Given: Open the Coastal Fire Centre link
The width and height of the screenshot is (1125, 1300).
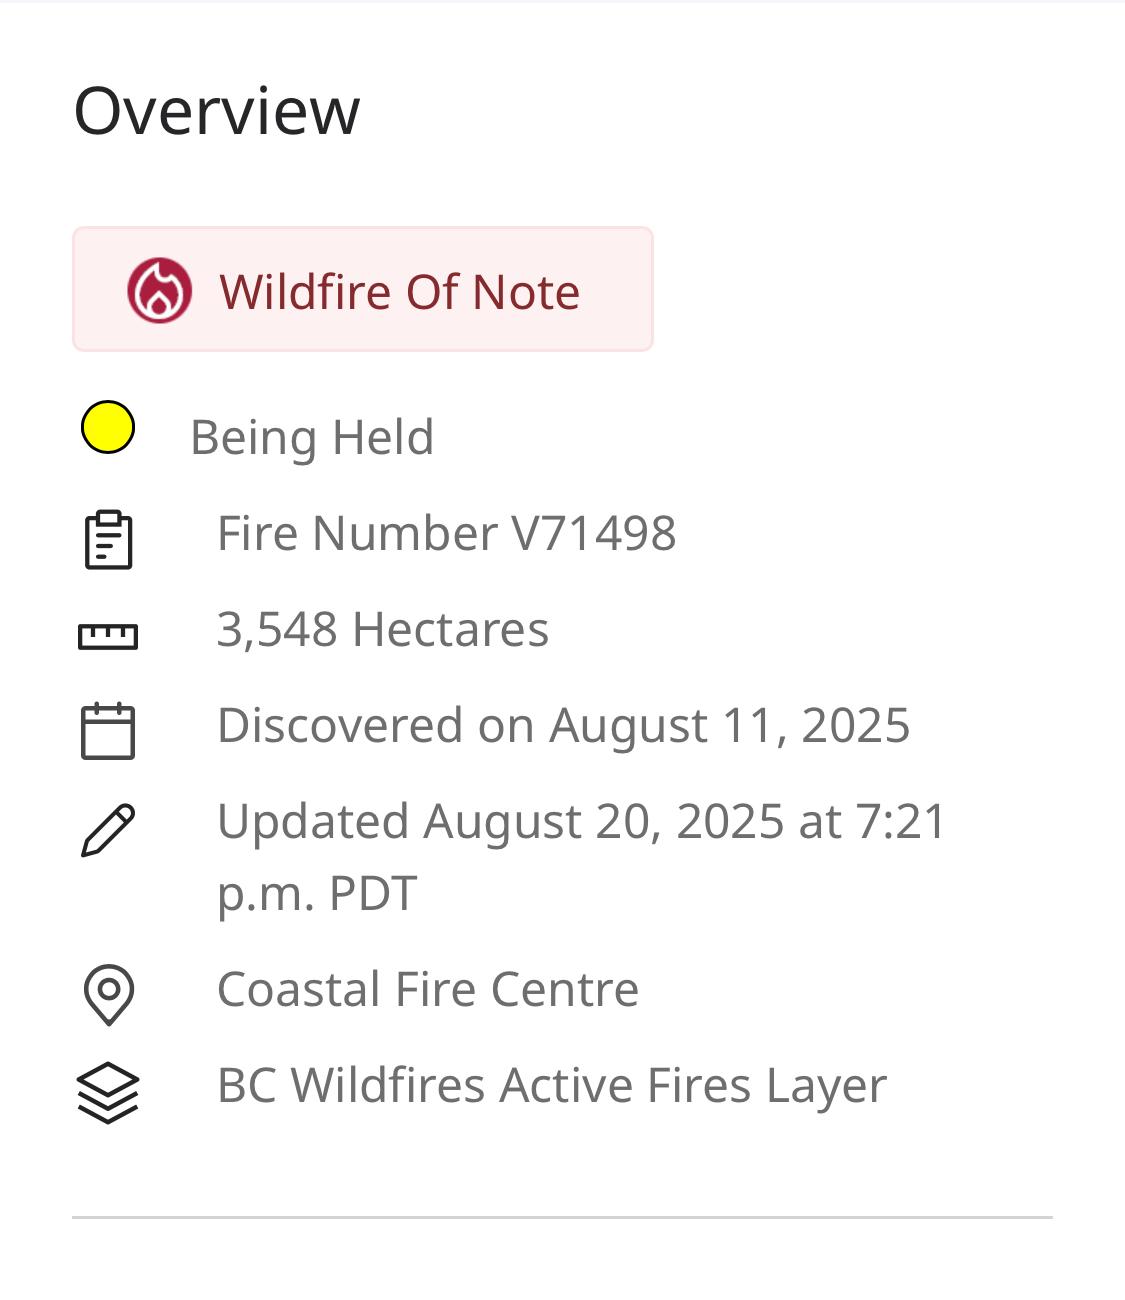Looking at the screenshot, I should [428, 990].
